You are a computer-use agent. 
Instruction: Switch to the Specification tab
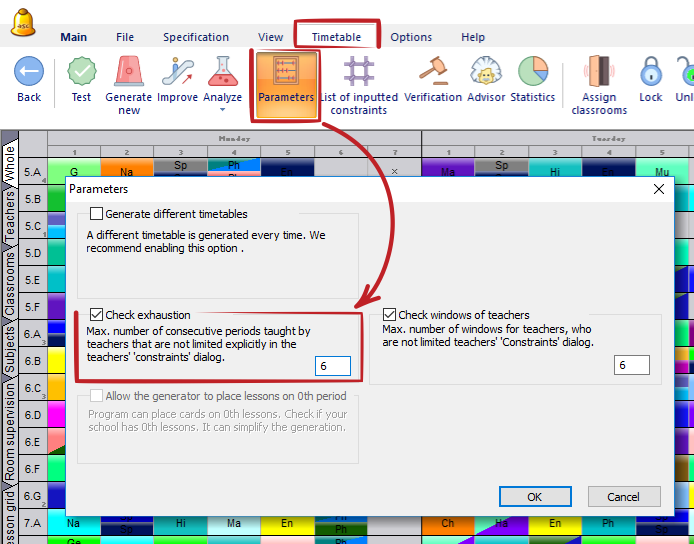click(196, 37)
